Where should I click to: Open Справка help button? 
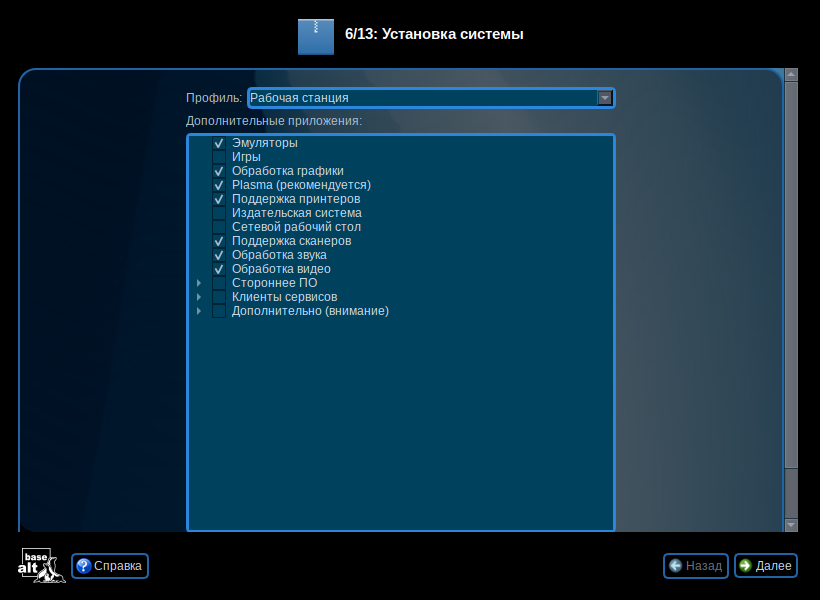point(110,566)
